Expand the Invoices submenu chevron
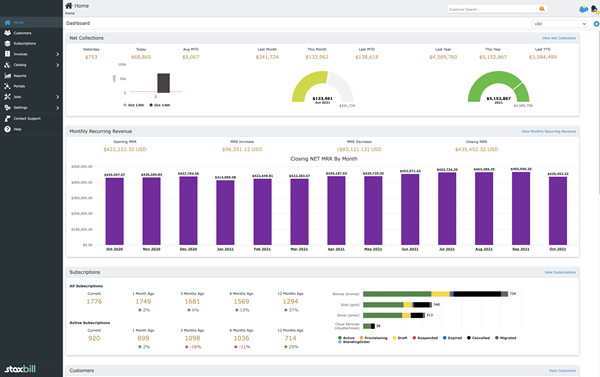Screen dimensions: 600x377 (x=57, y=54)
